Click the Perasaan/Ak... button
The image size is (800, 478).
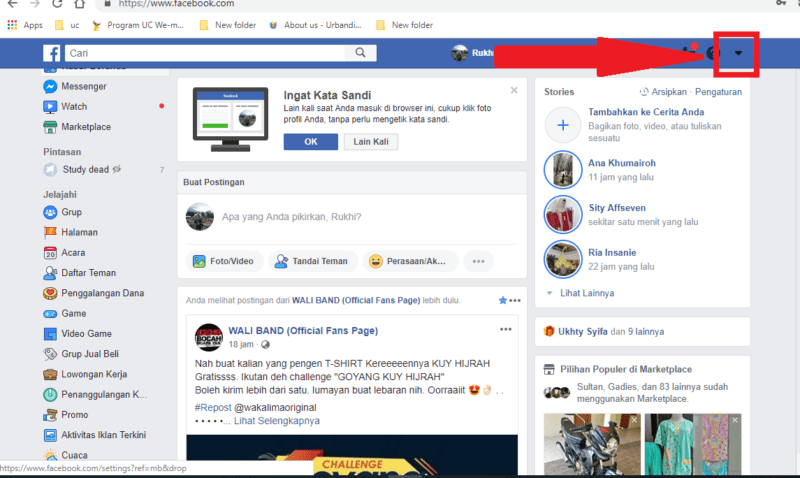point(411,261)
